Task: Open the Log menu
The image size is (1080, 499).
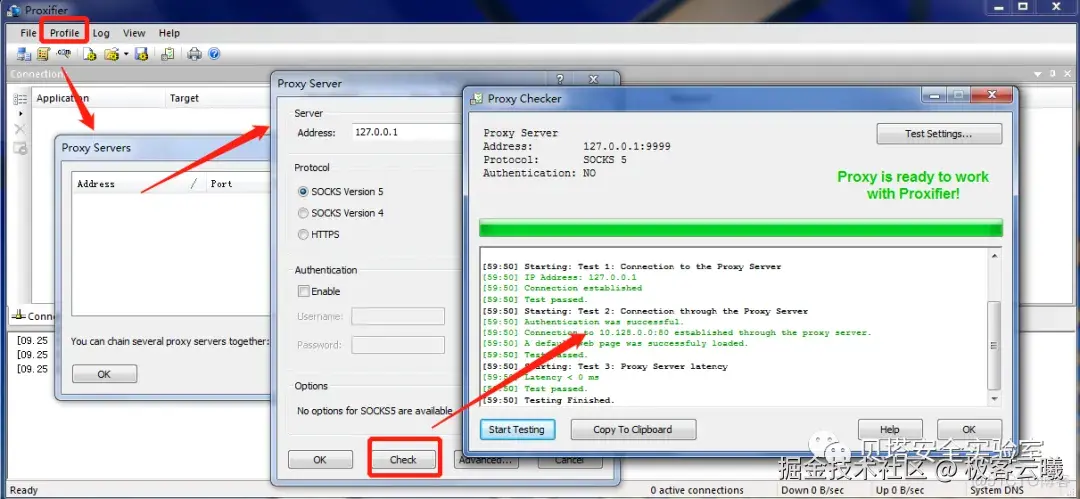Action: pyautogui.click(x=101, y=33)
